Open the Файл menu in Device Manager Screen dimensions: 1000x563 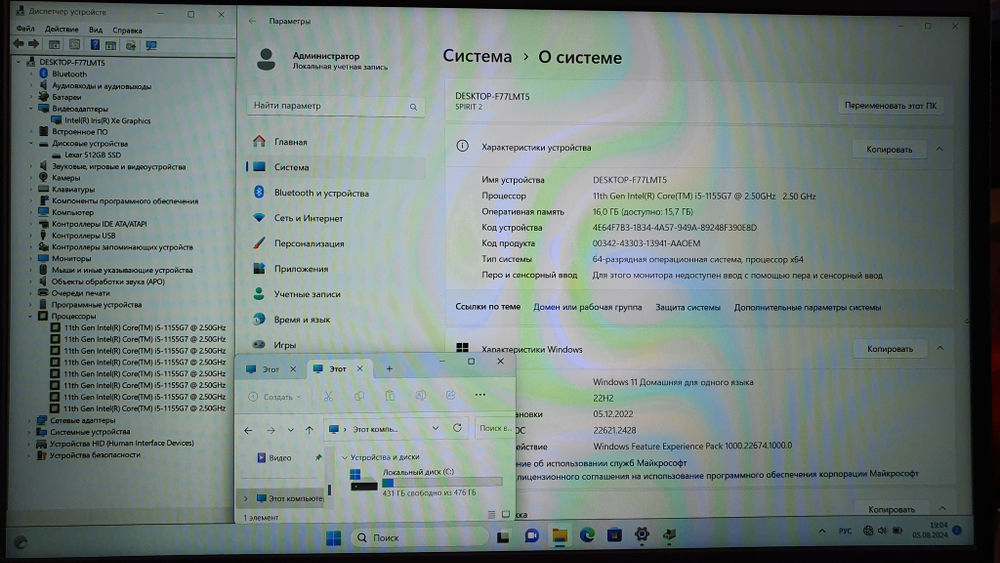click(26, 29)
